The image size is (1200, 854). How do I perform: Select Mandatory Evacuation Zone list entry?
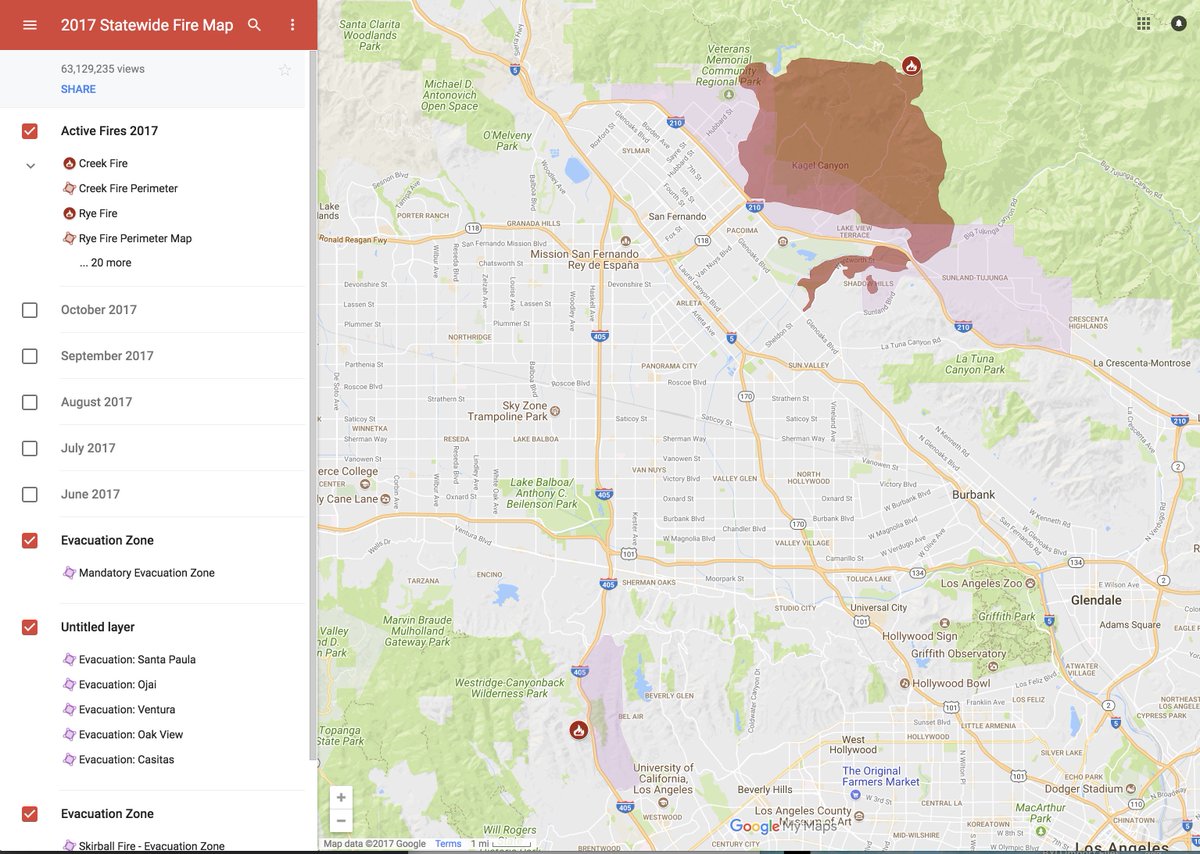point(147,573)
